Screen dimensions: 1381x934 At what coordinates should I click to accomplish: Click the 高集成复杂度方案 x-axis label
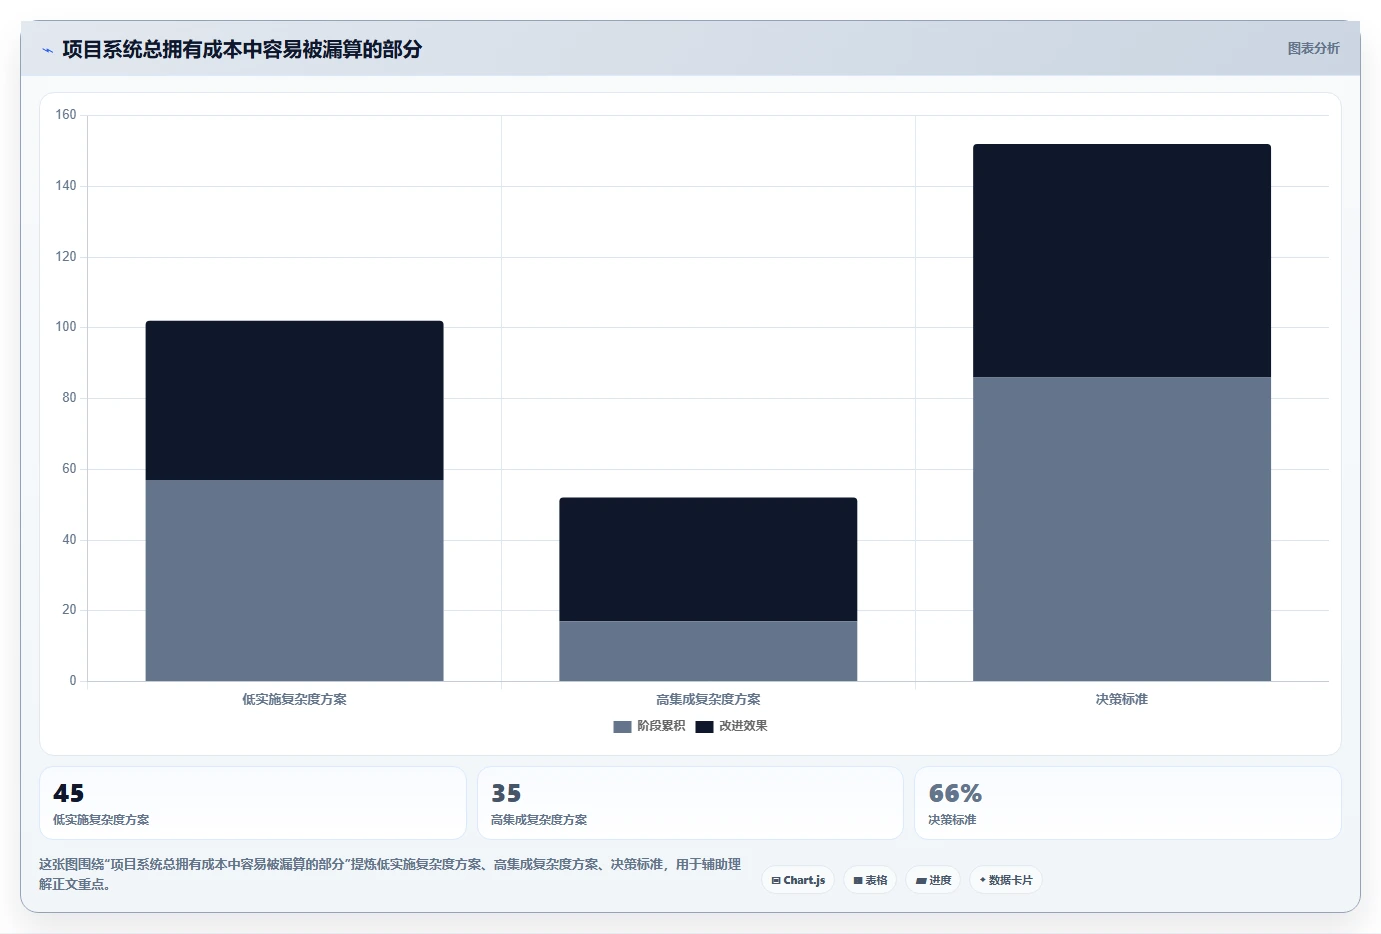(708, 699)
